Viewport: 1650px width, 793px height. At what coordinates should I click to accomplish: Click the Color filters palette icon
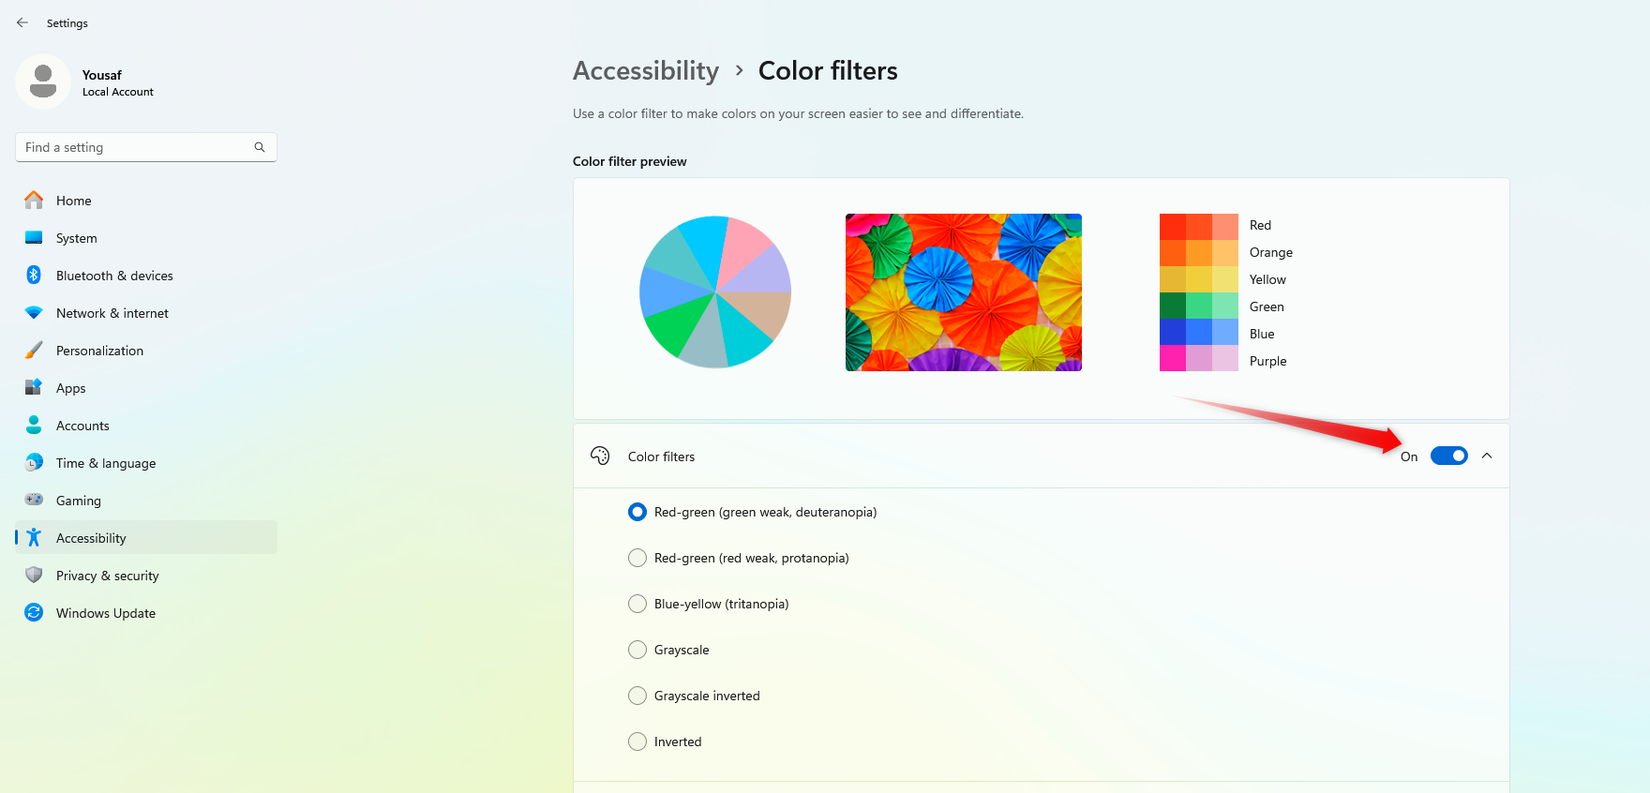(600, 455)
